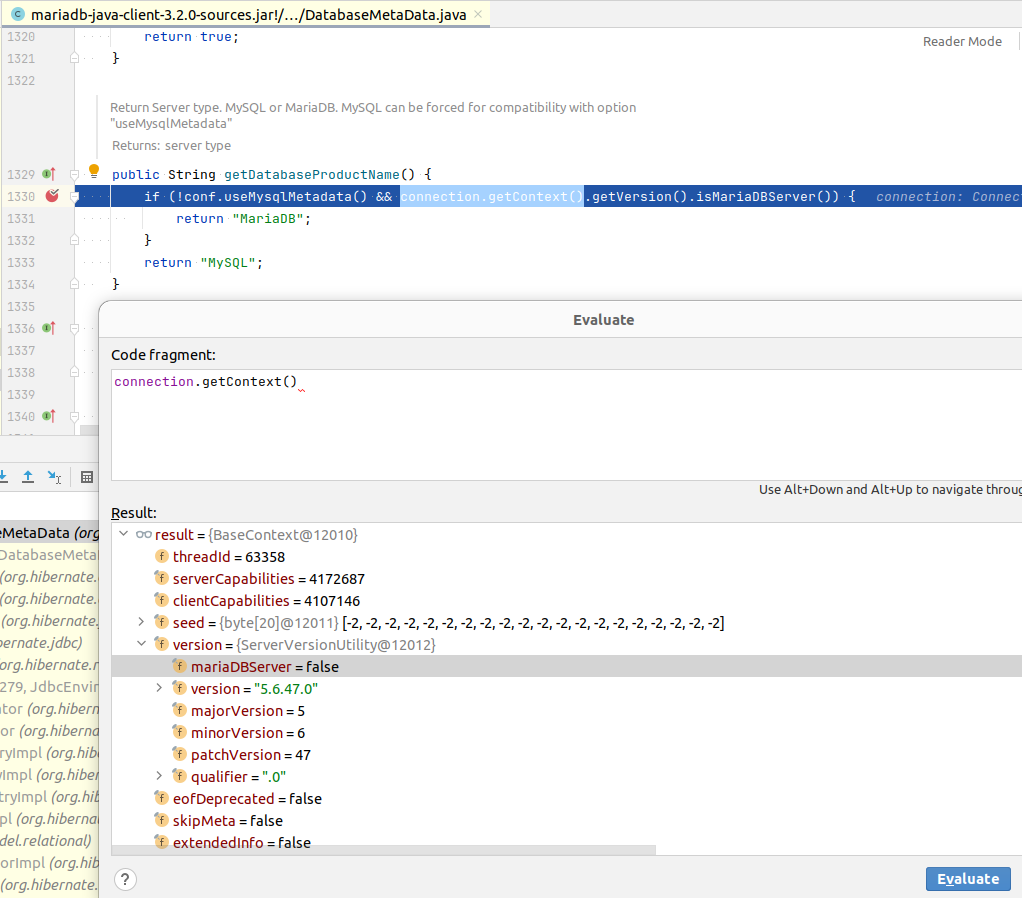The width and height of the screenshot is (1022, 898).
Task: Click the Run to Cursor debugger icon
Action: [x=54, y=477]
